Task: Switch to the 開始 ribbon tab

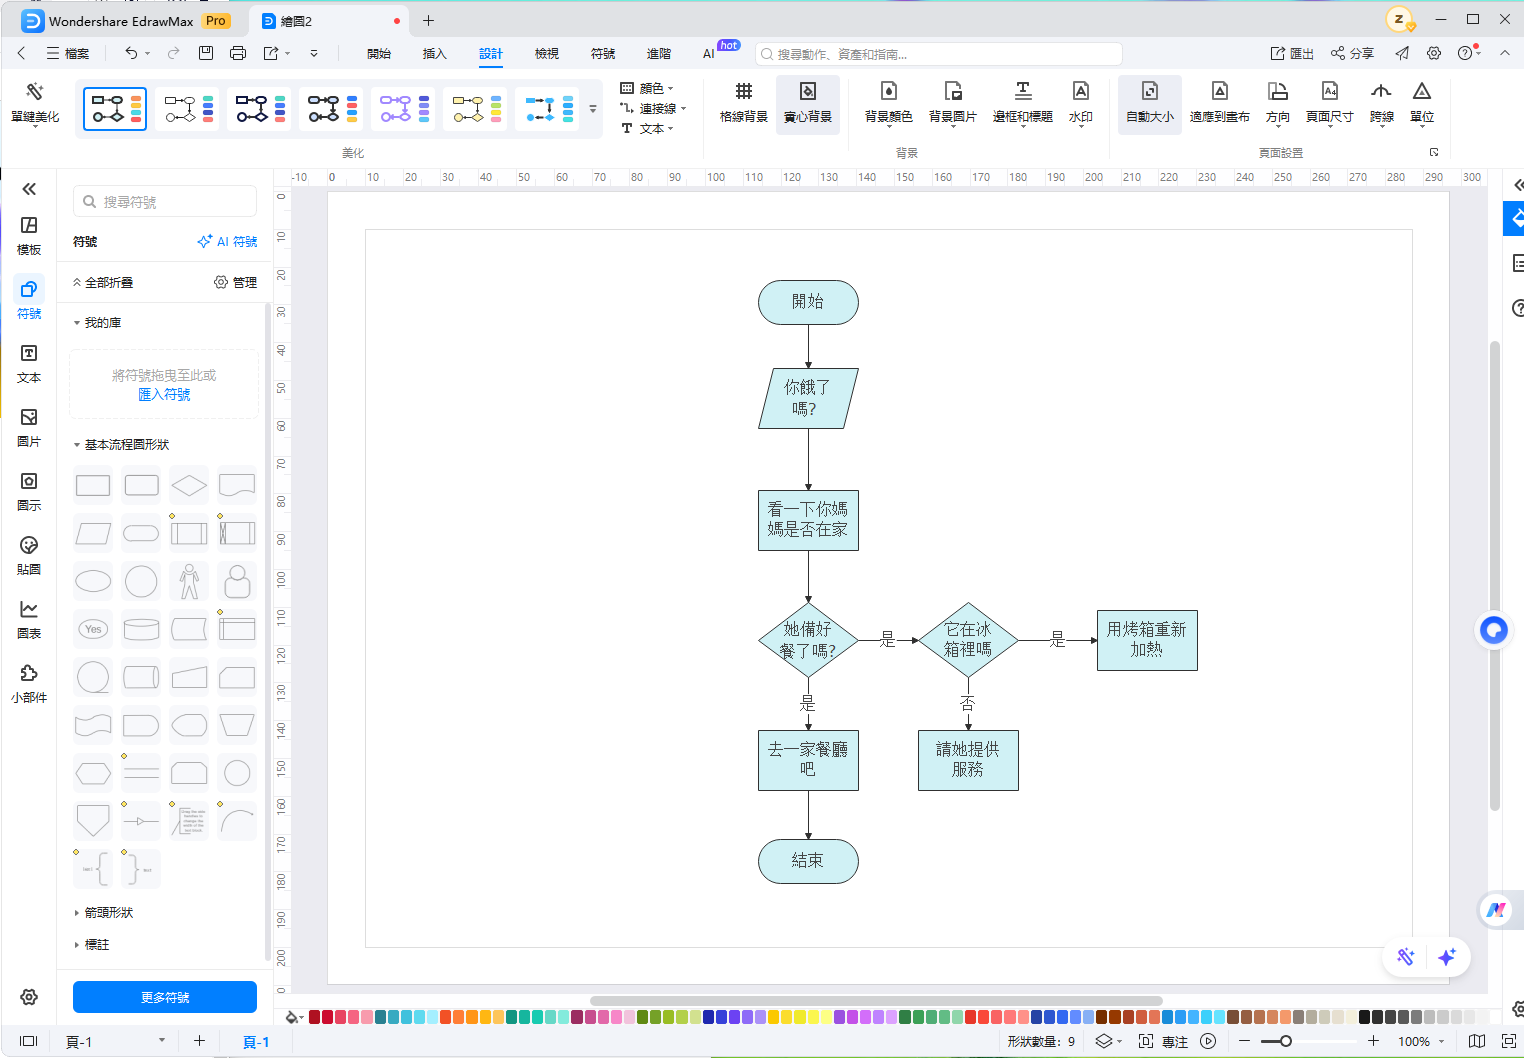Action: coord(379,54)
